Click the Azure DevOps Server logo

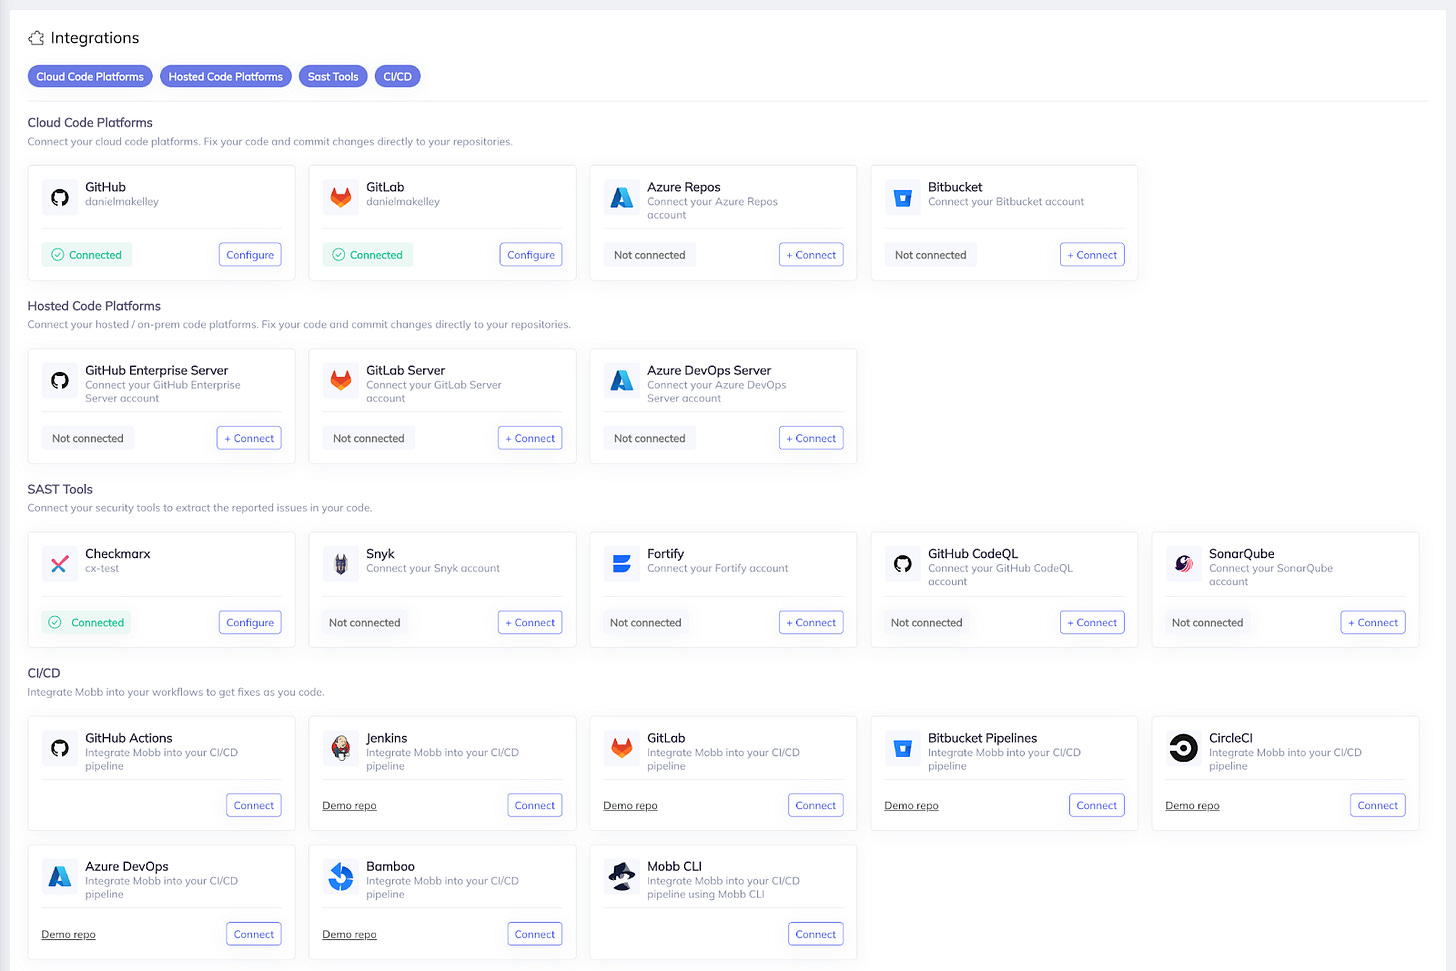click(622, 381)
